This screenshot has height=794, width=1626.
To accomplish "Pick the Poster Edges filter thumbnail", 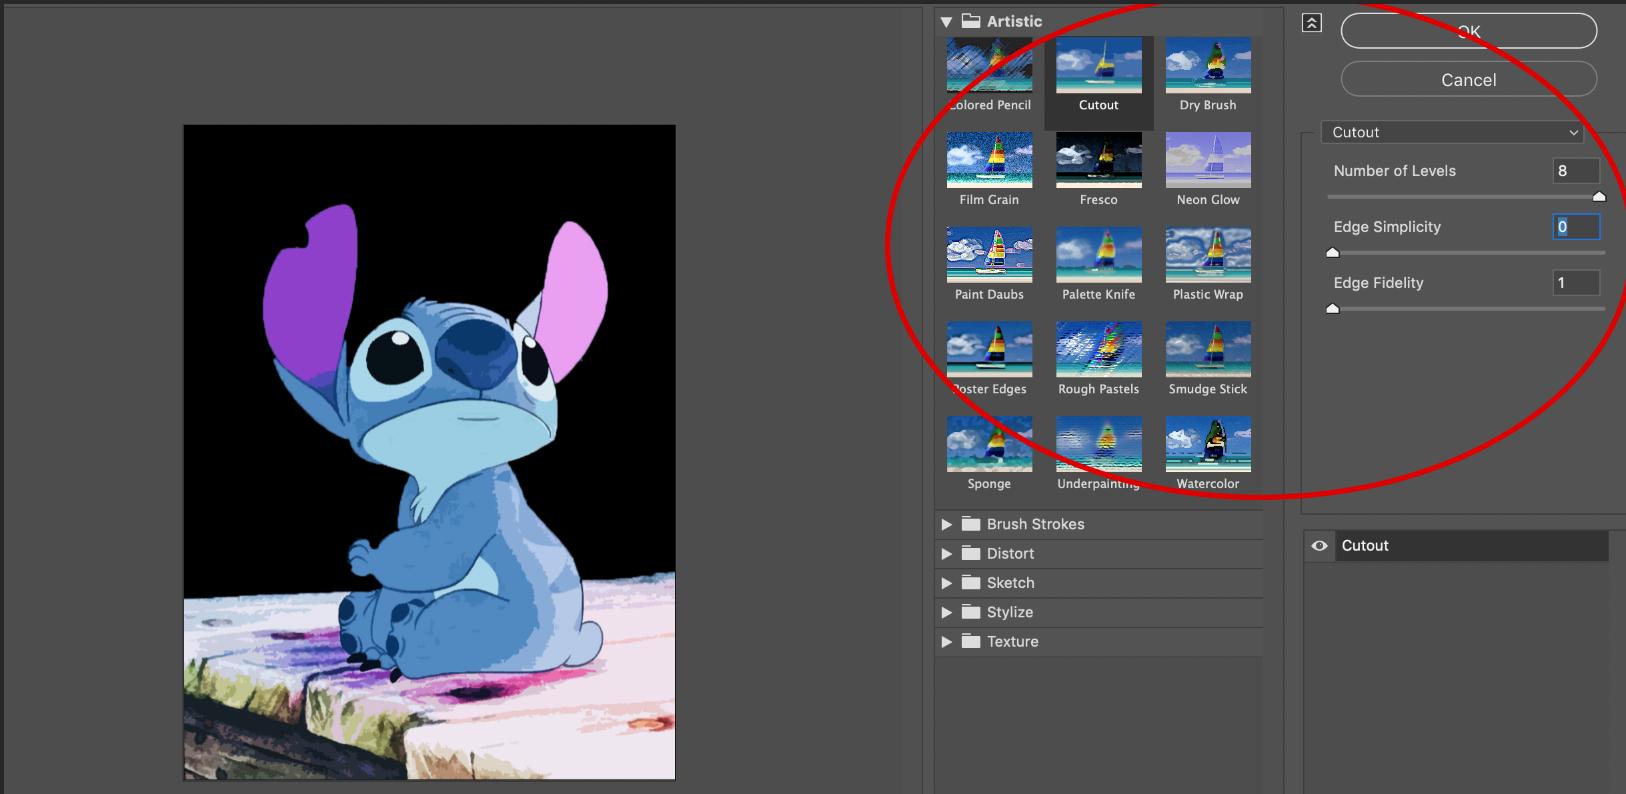I will (x=989, y=349).
